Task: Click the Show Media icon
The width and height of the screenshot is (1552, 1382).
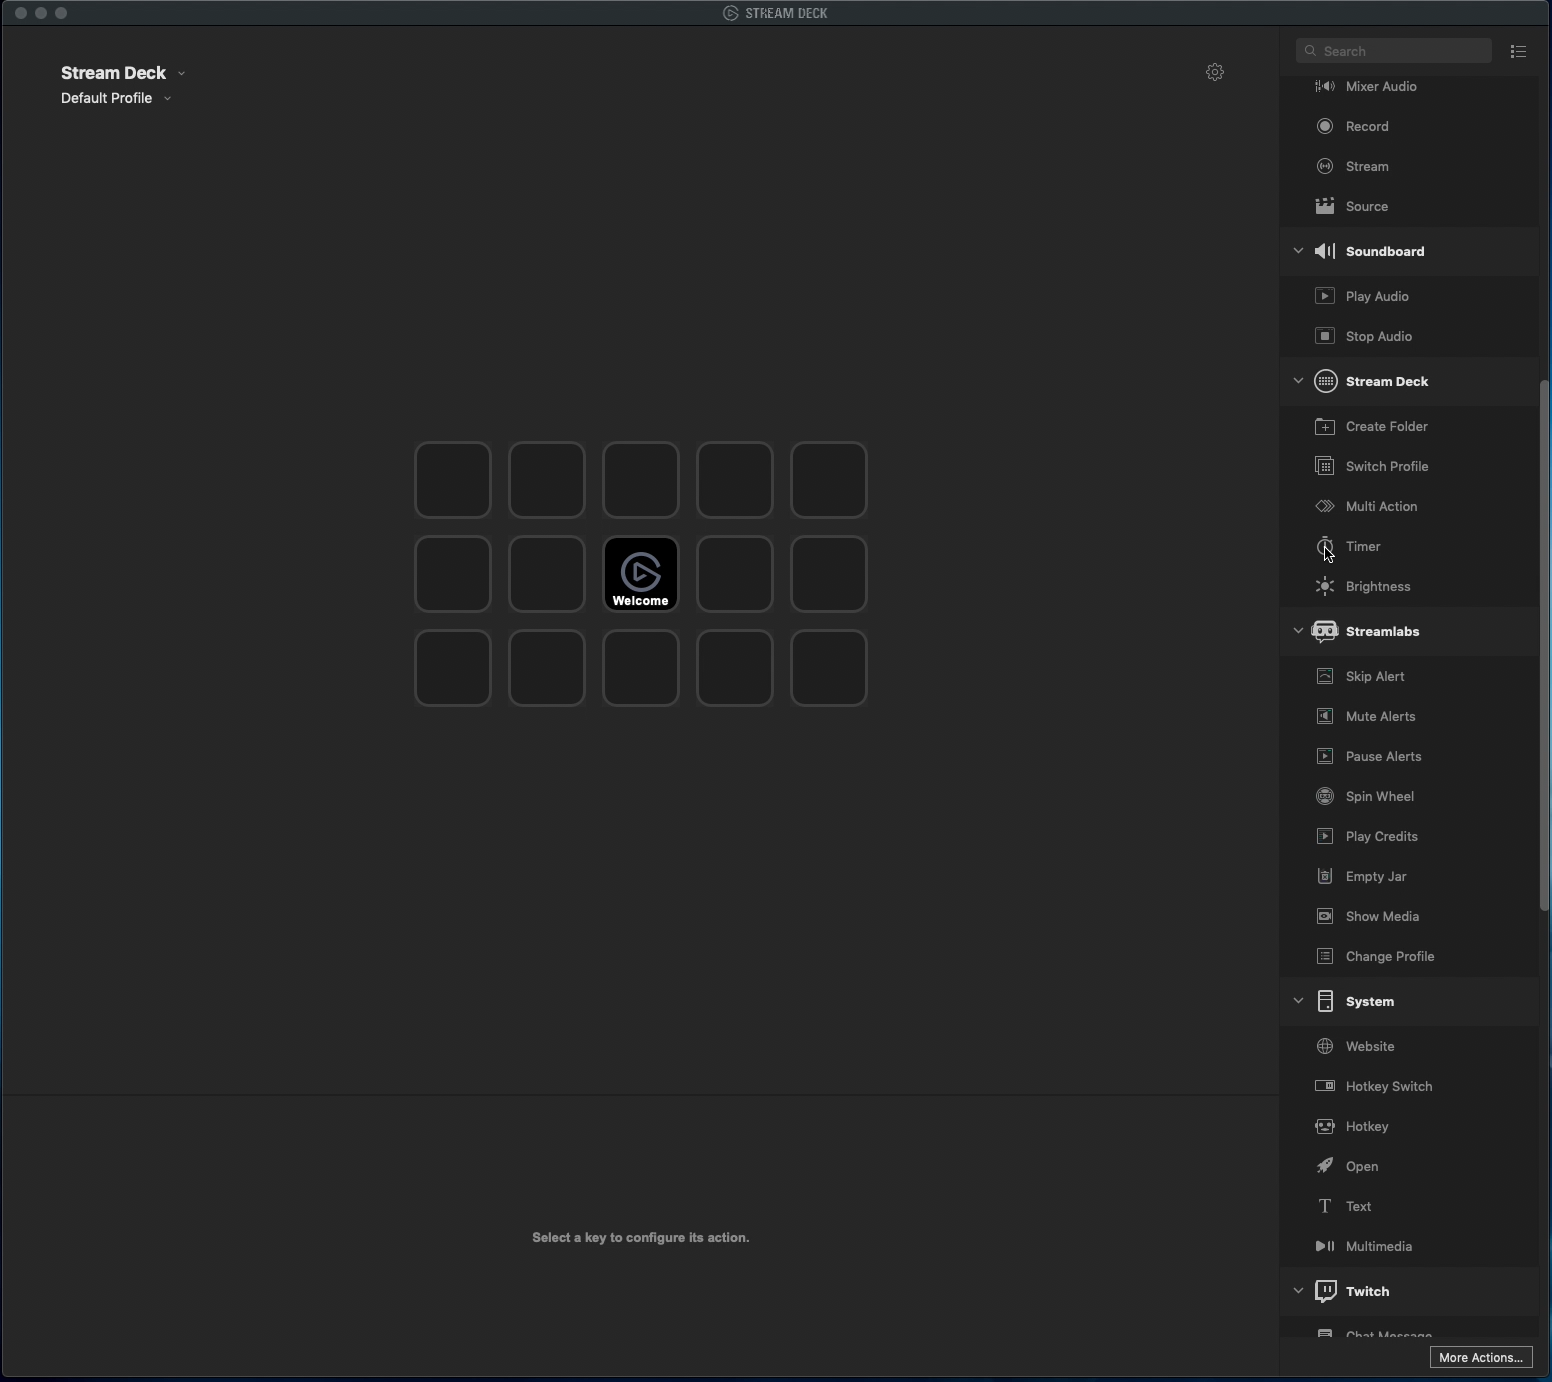Action: [1325, 916]
